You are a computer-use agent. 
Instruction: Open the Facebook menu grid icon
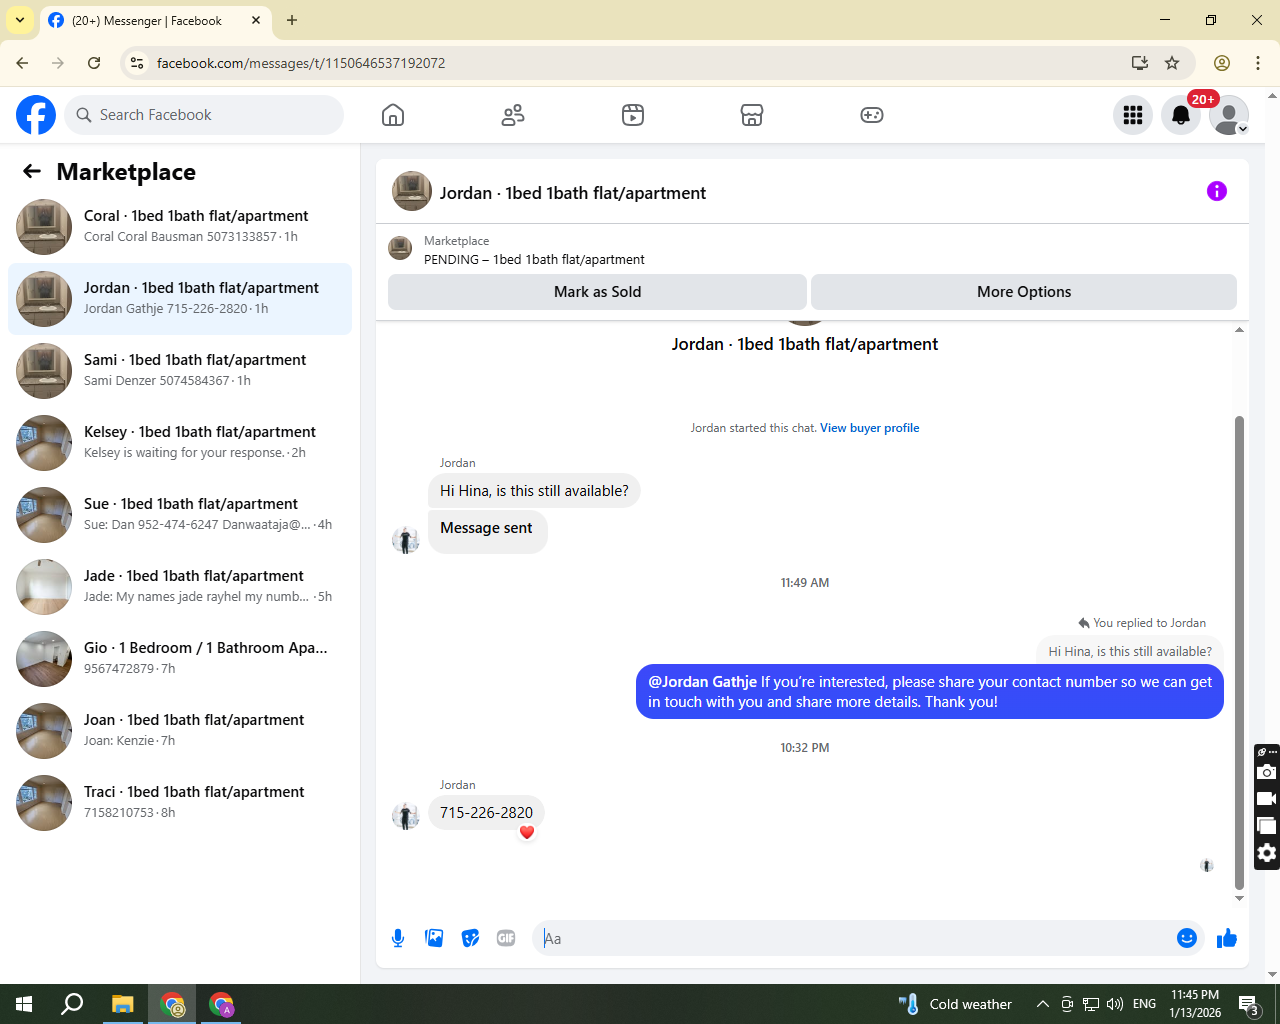(1133, 115)
